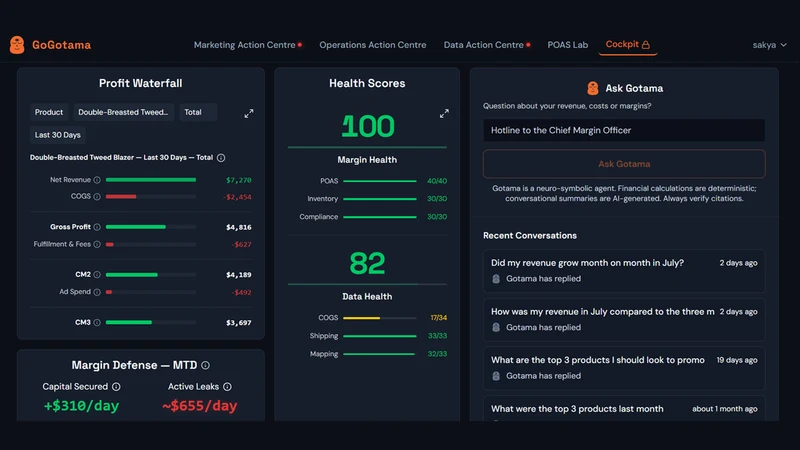The image size is (800, 450).
Task: Click the $4,816 Gross Profit value
Action: (239, 227)
